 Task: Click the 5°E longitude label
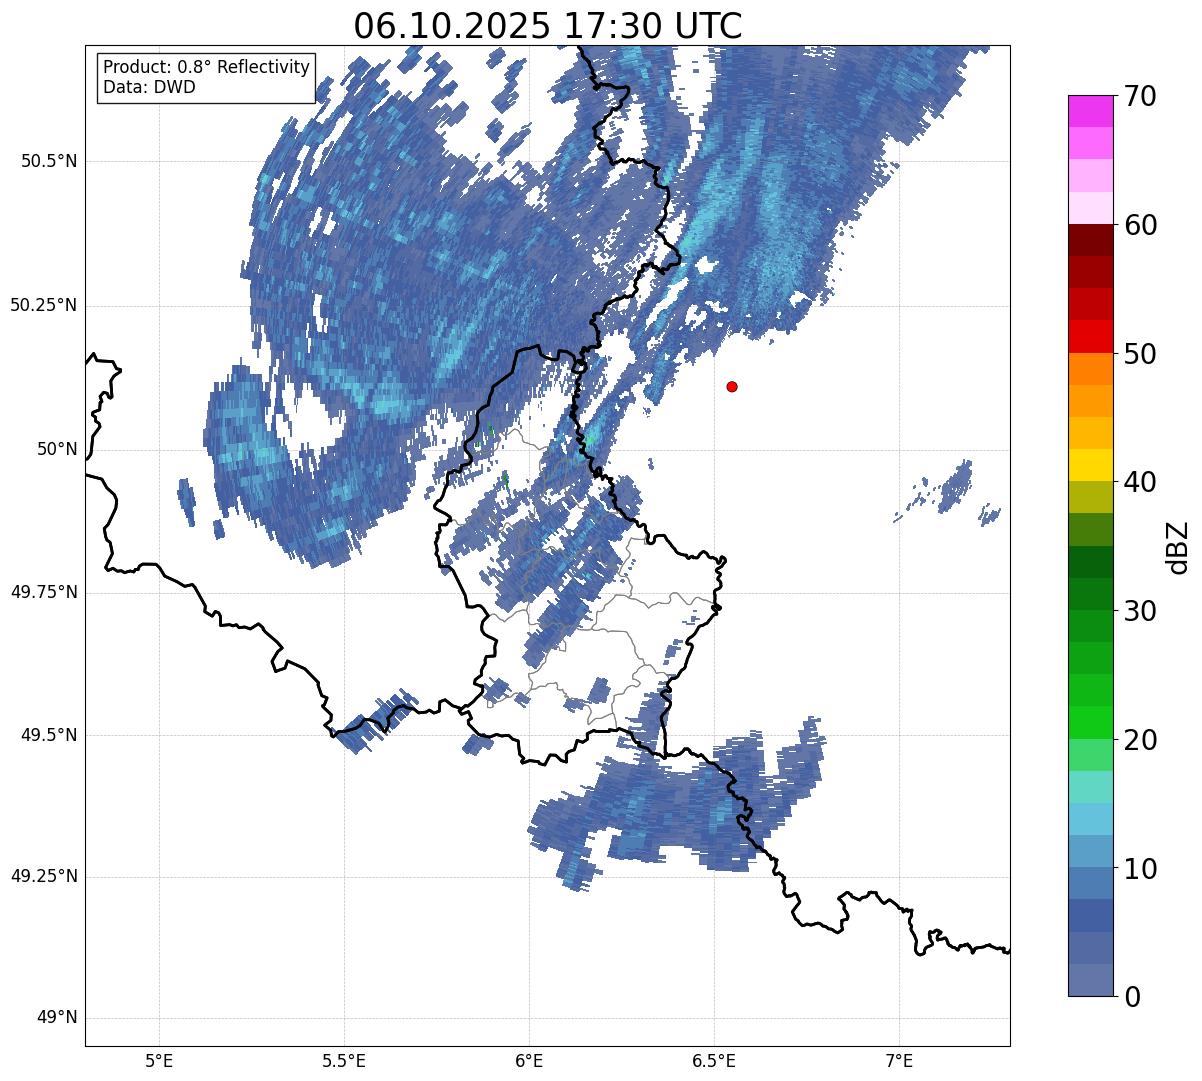pyautogui.click(x=159, y=1060)
